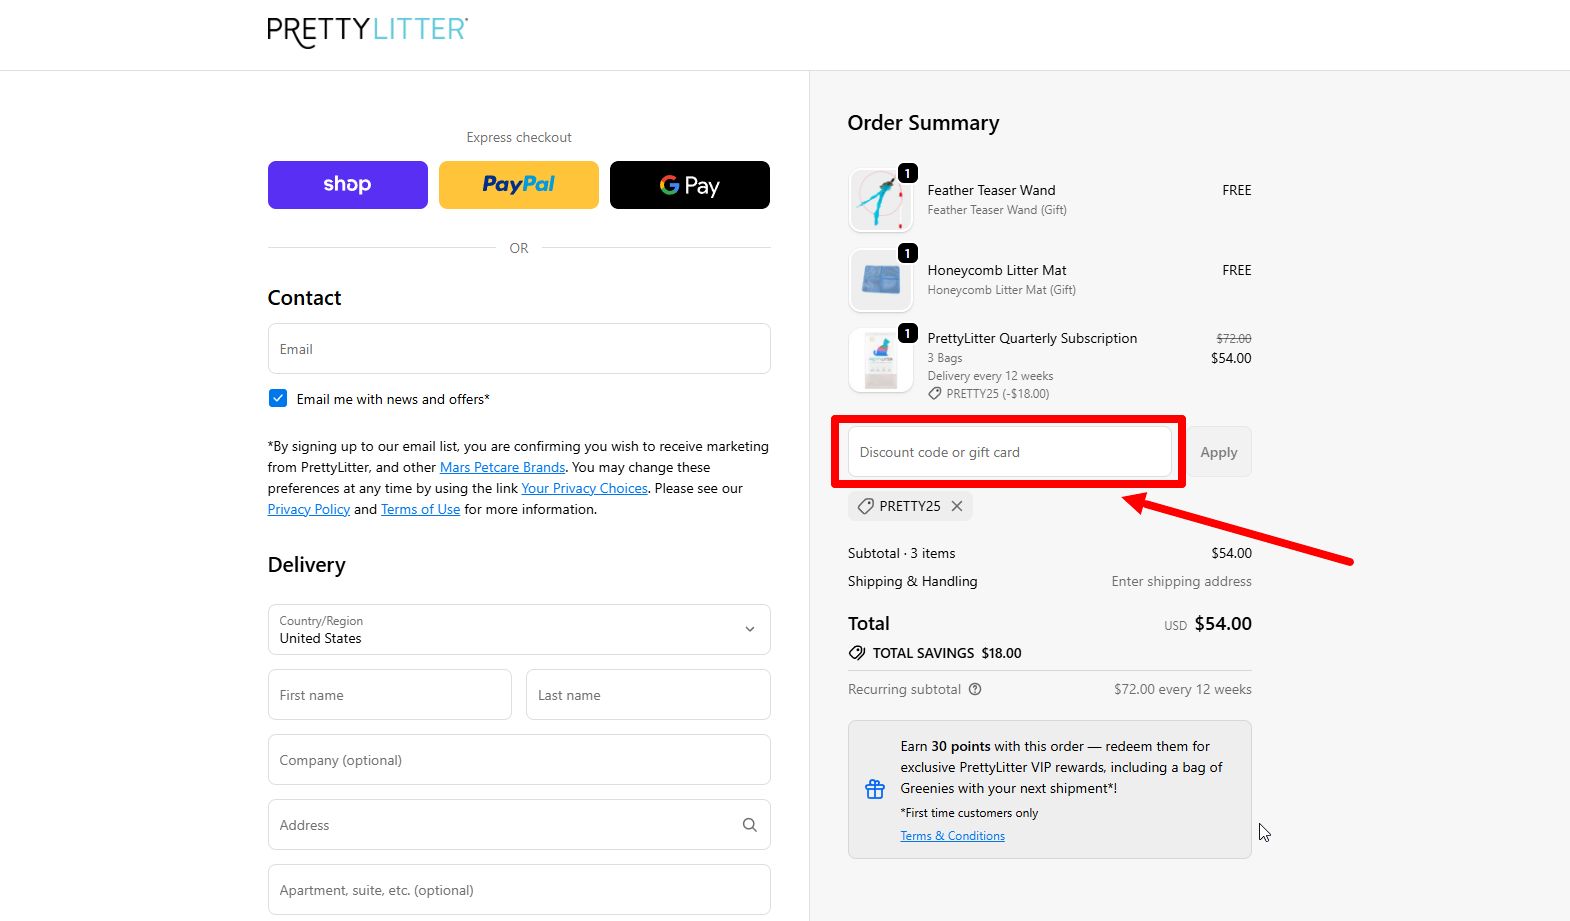The width and height of the screenshot is (1570, 921).
Task: Click the recurring subtotal help icon
Action: coord(976,689)
